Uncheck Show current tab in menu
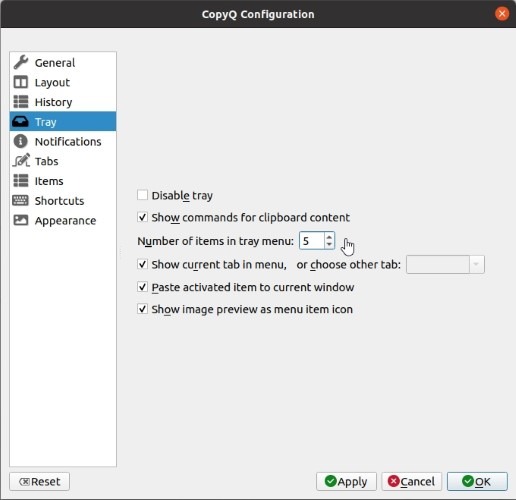The width and height of the screenshot is (516, 500). pyautogui.click(x=142, y=264)
